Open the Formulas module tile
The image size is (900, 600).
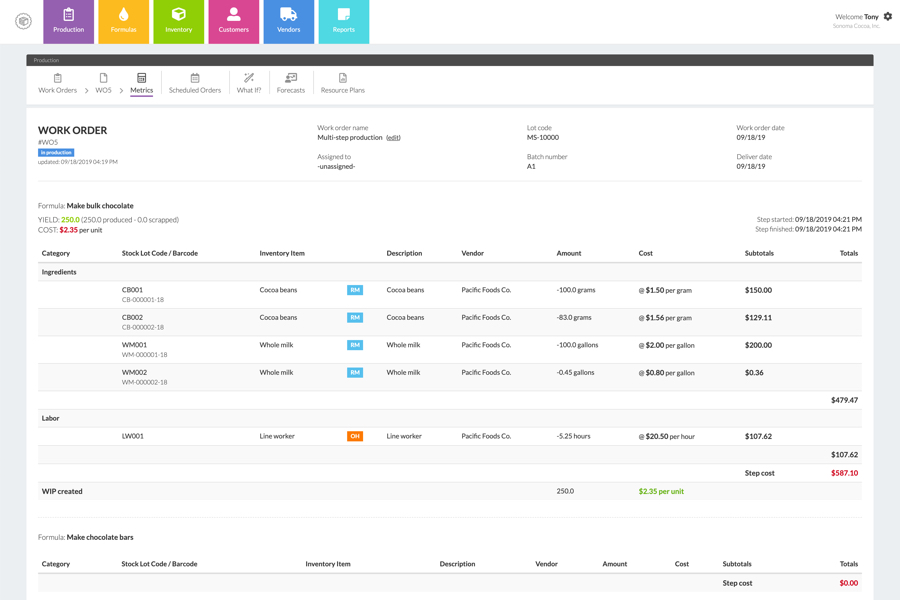123,21
